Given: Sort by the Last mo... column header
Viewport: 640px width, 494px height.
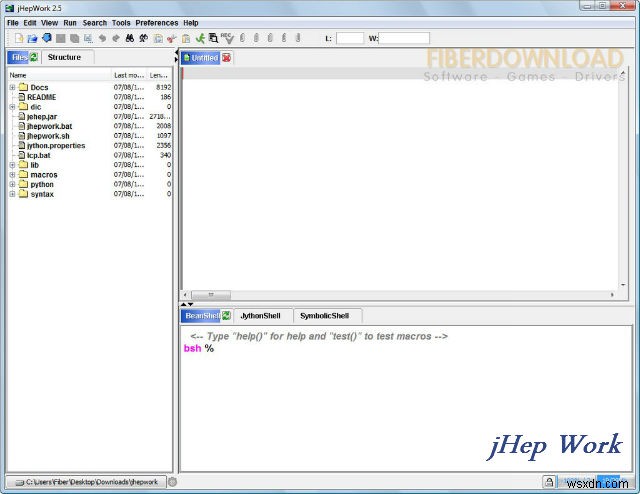Looking at the screenshot, I should click(x=129, y=75).
